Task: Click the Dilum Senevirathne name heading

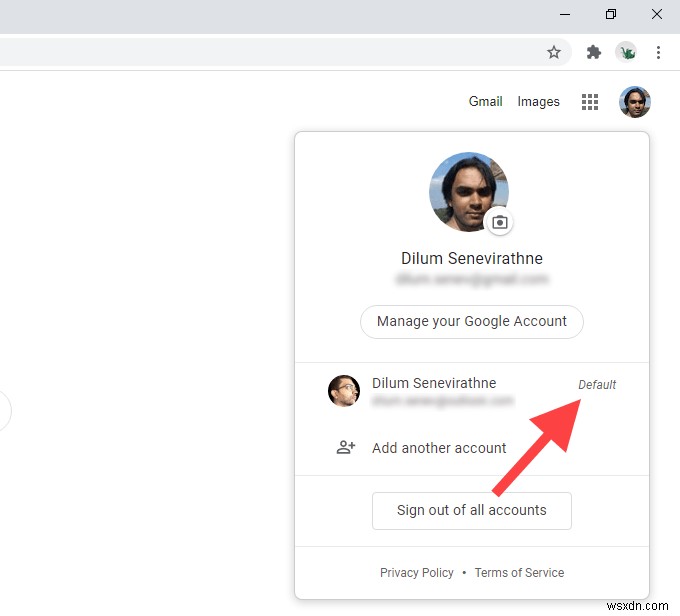Action: 471,258
